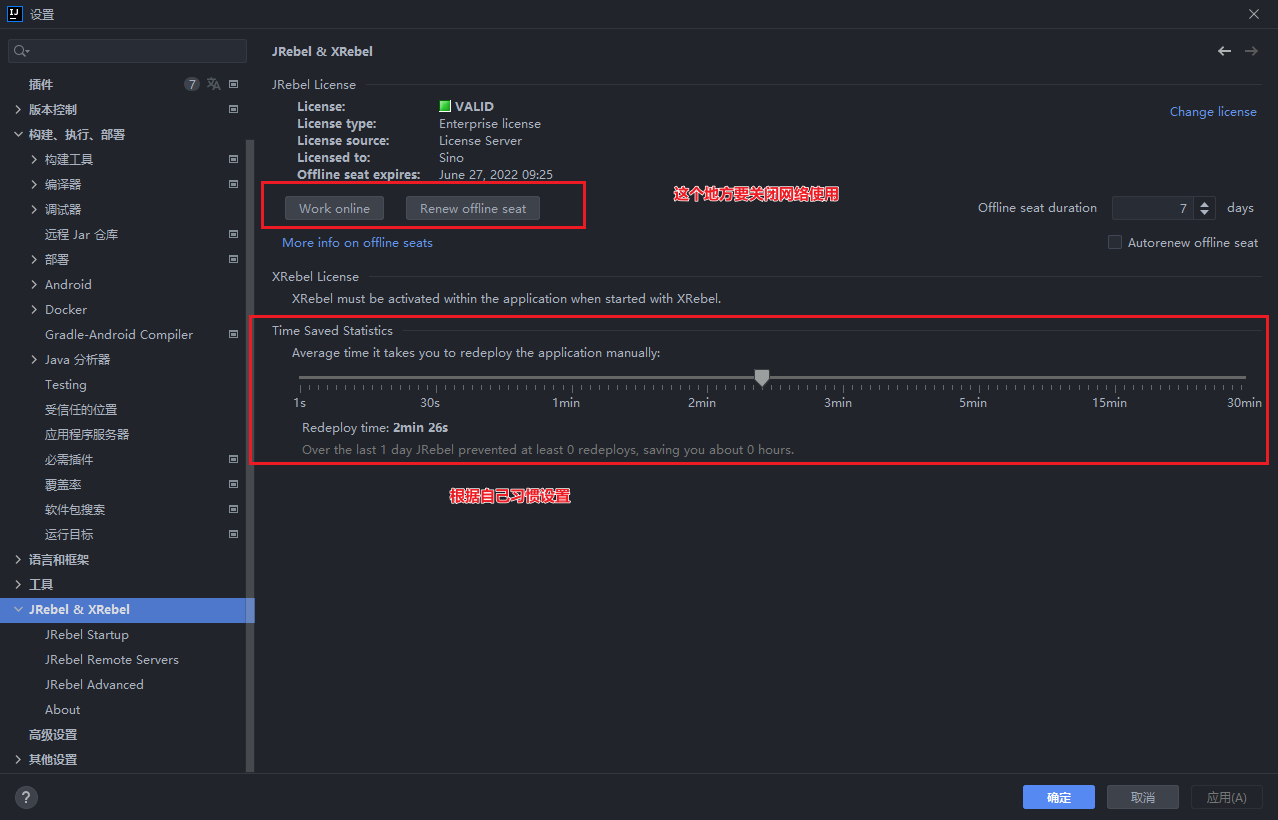Click the project-level icon beside 部署
The image size is (1278, 820).
tap(233, 259)
